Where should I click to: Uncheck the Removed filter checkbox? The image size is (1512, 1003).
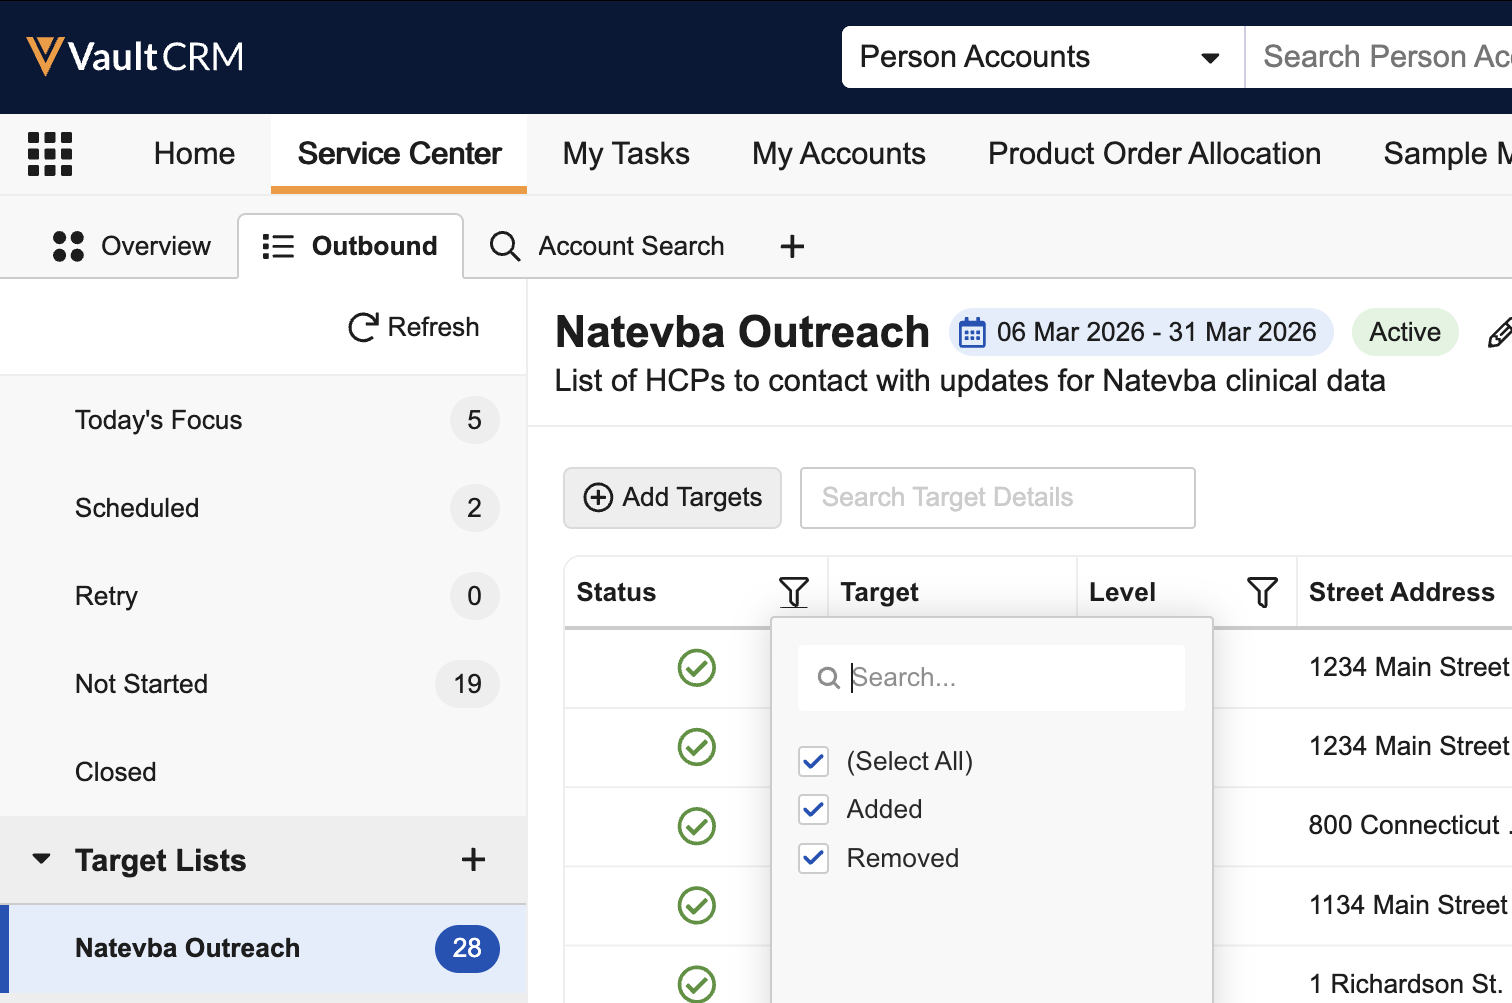(814, 858)
